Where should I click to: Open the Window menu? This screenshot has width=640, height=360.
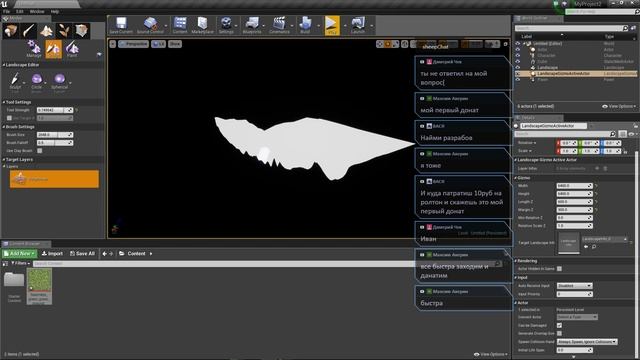(37, 11)
